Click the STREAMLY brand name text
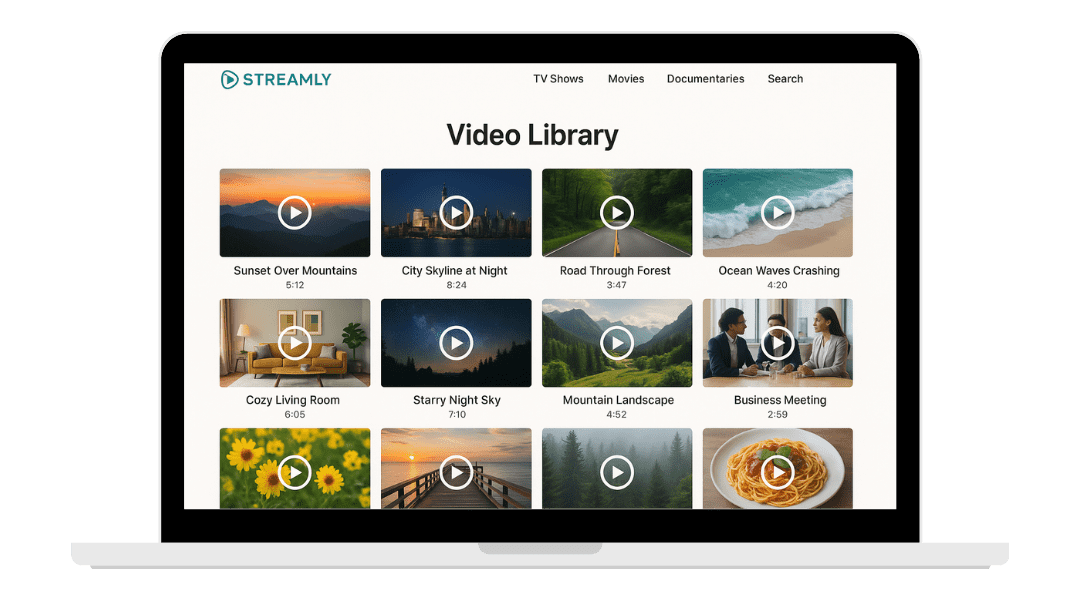Viewport: 1080px width, 600px height. pyautogui.click(x=287, y=79)
